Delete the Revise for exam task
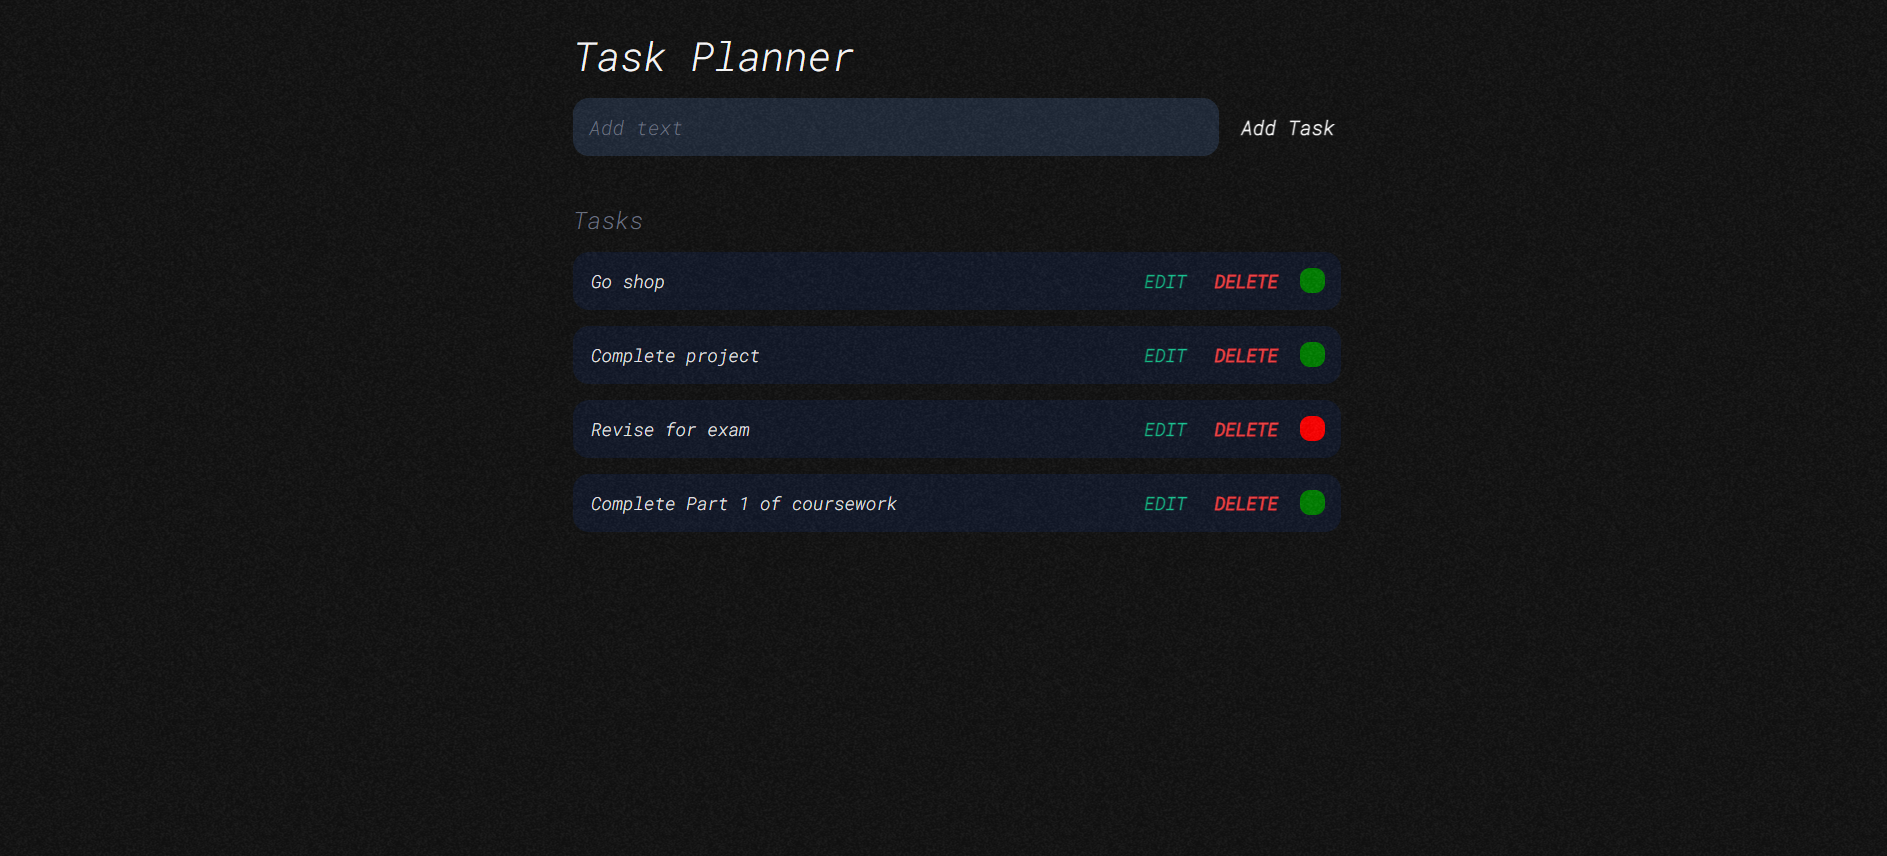 pos(1245,429)
